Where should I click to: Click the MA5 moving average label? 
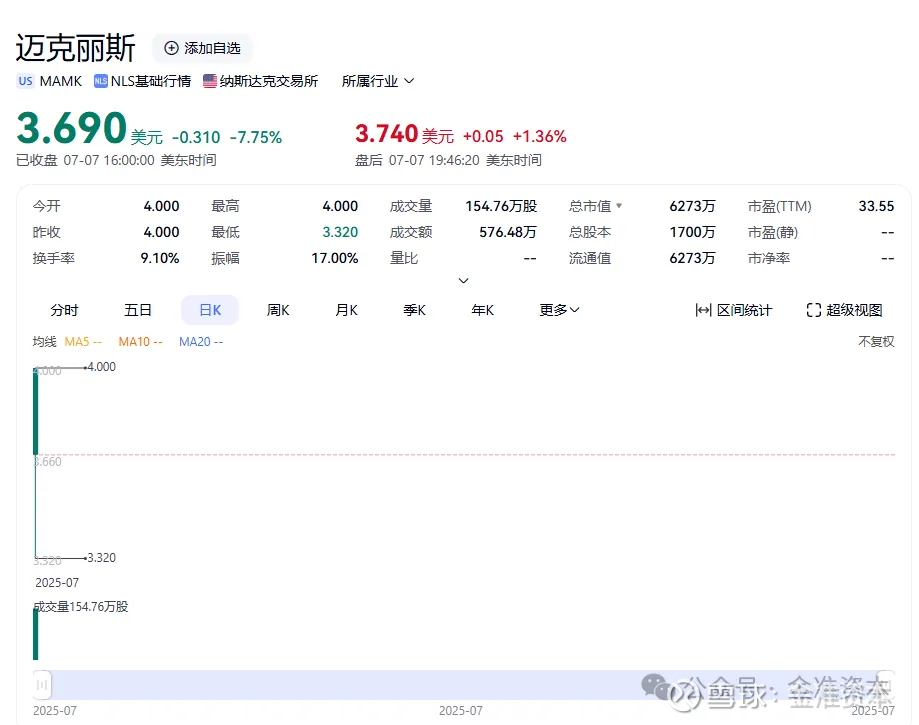pos(83,342)
